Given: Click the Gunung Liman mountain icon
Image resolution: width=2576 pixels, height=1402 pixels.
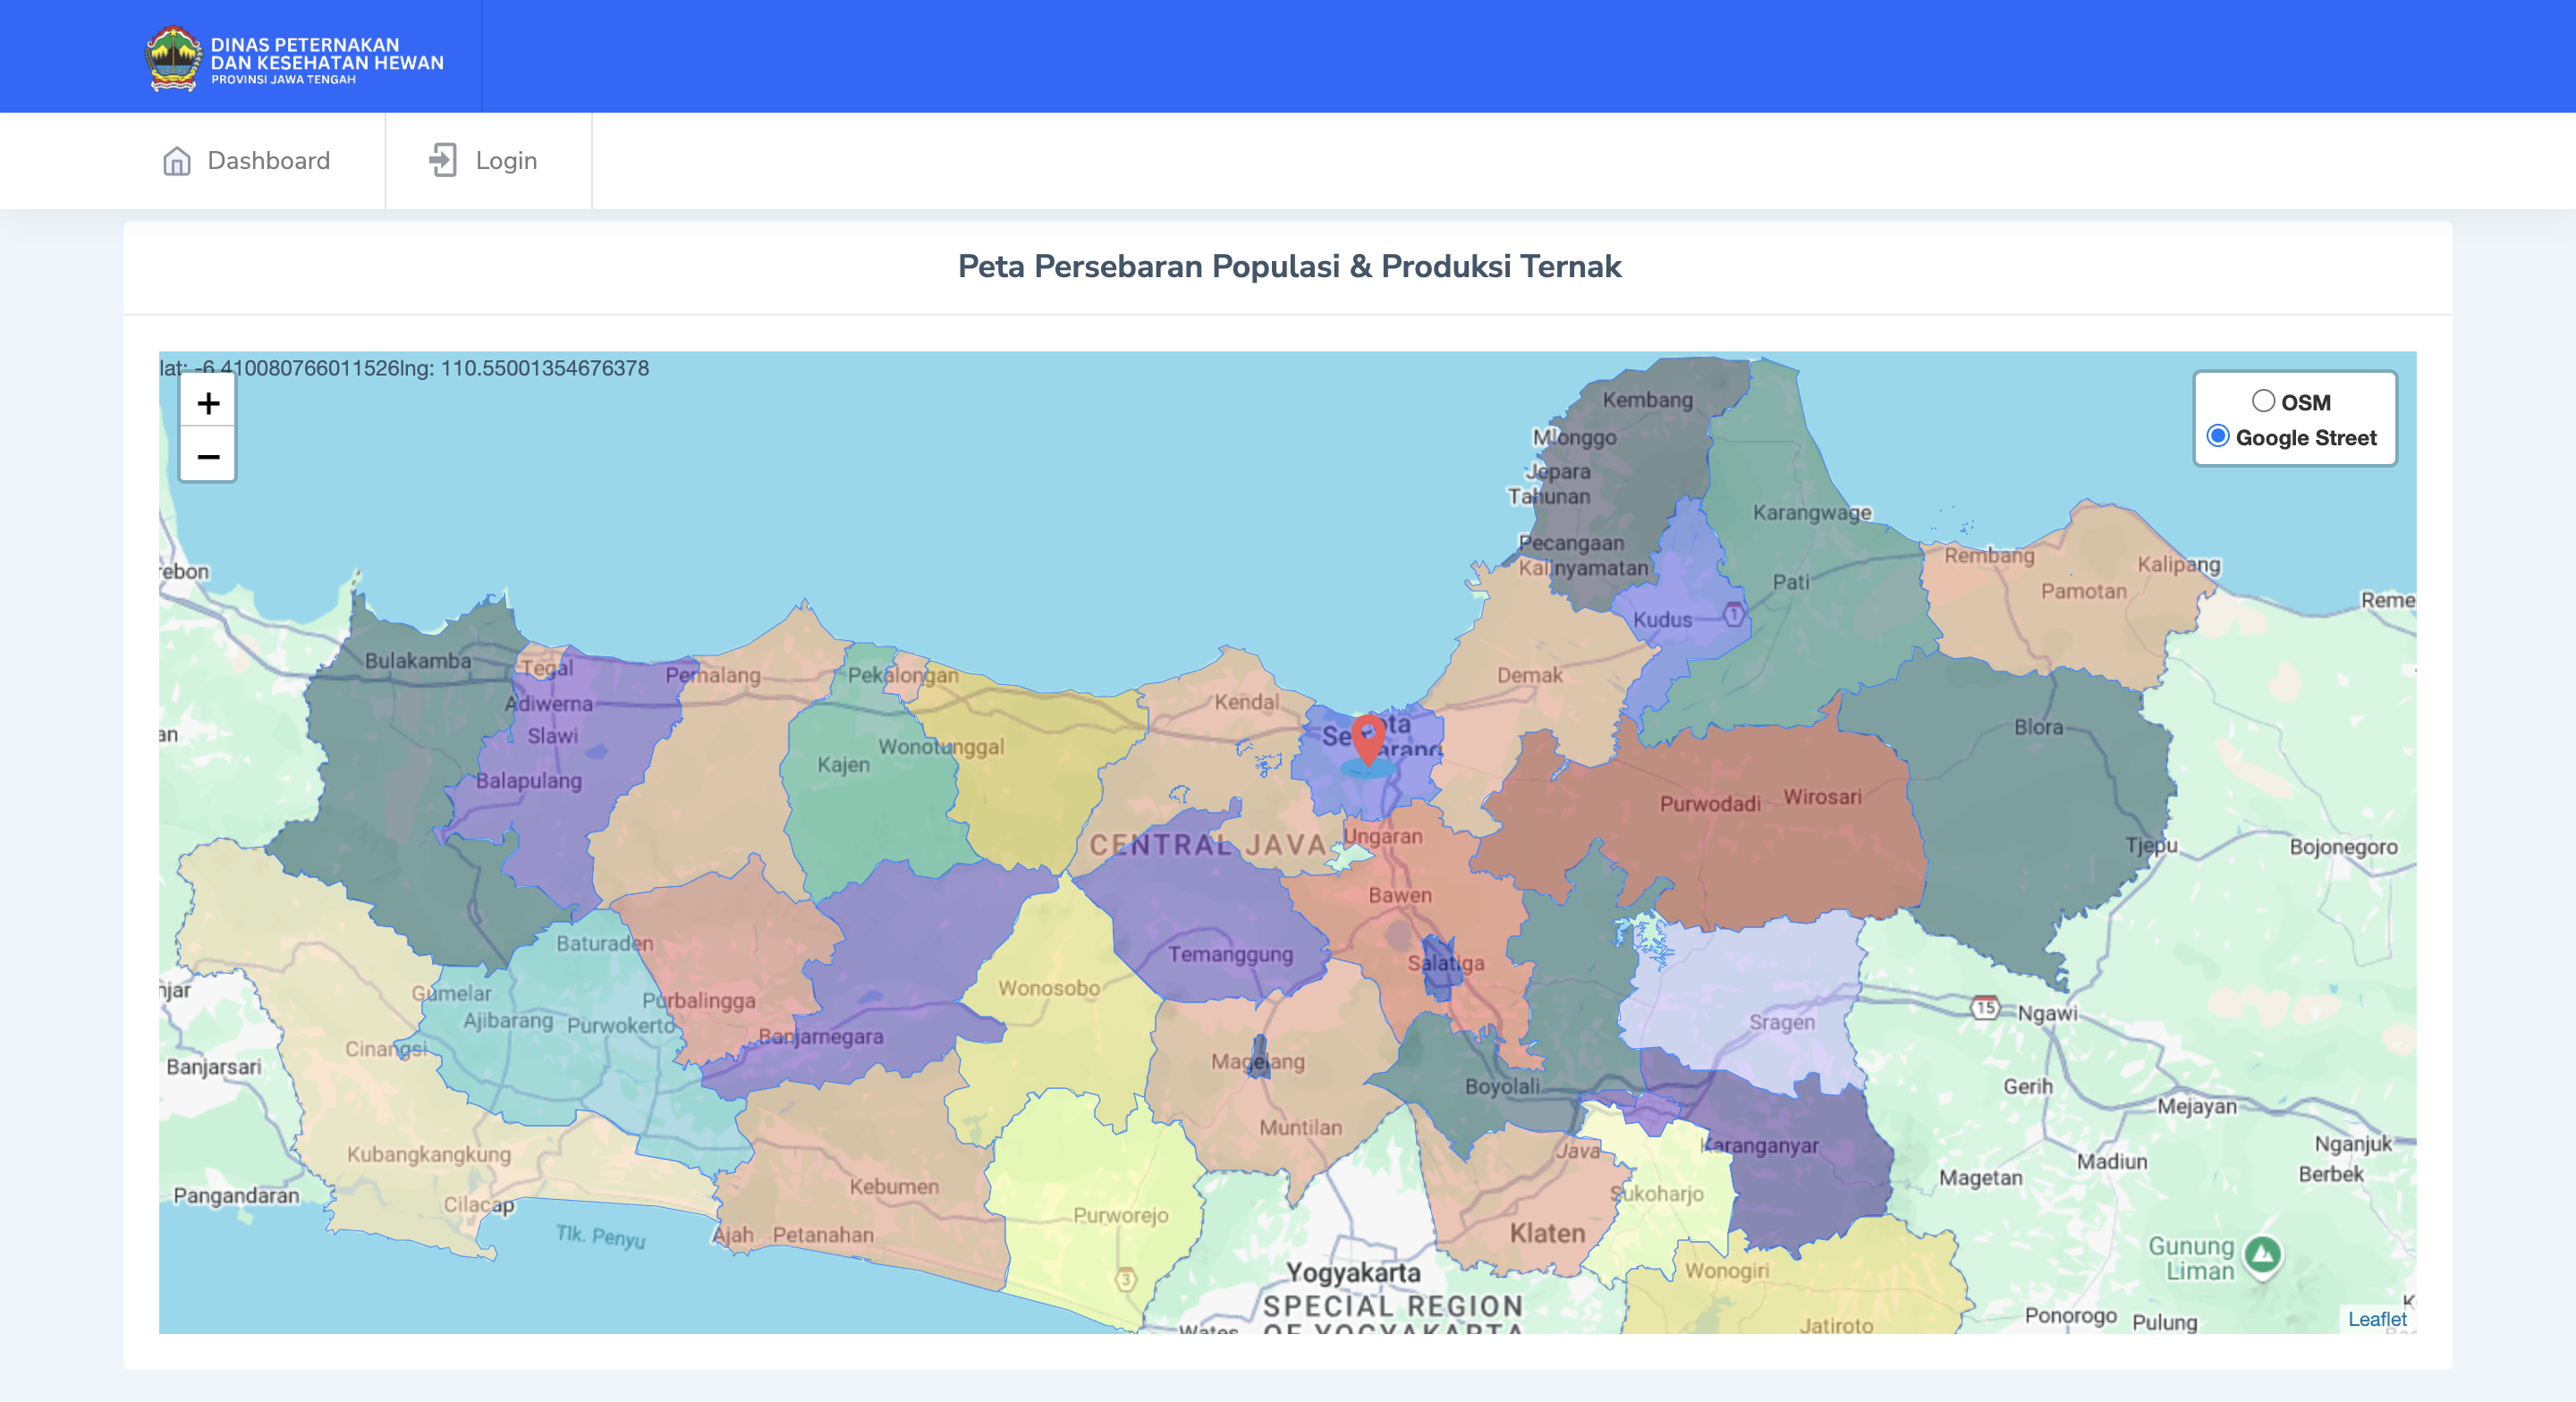Looking at the screenshot, I should [2262, 1254].
